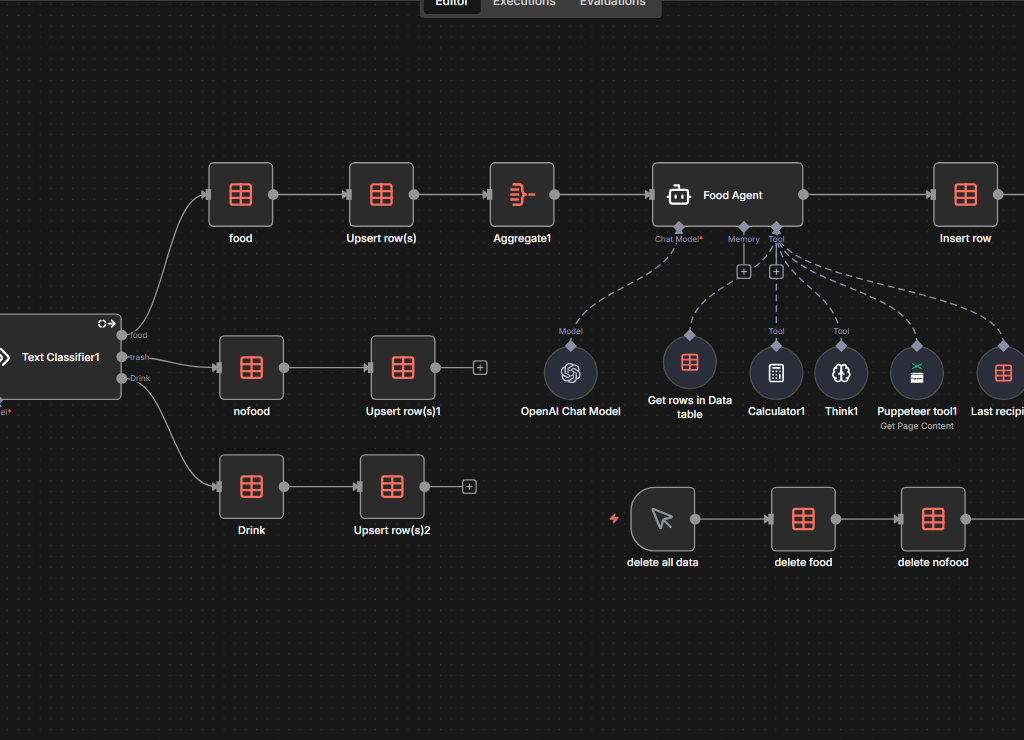Click the Insert row node
Viewport: 1024px width, 740px height.
point(965,195)
